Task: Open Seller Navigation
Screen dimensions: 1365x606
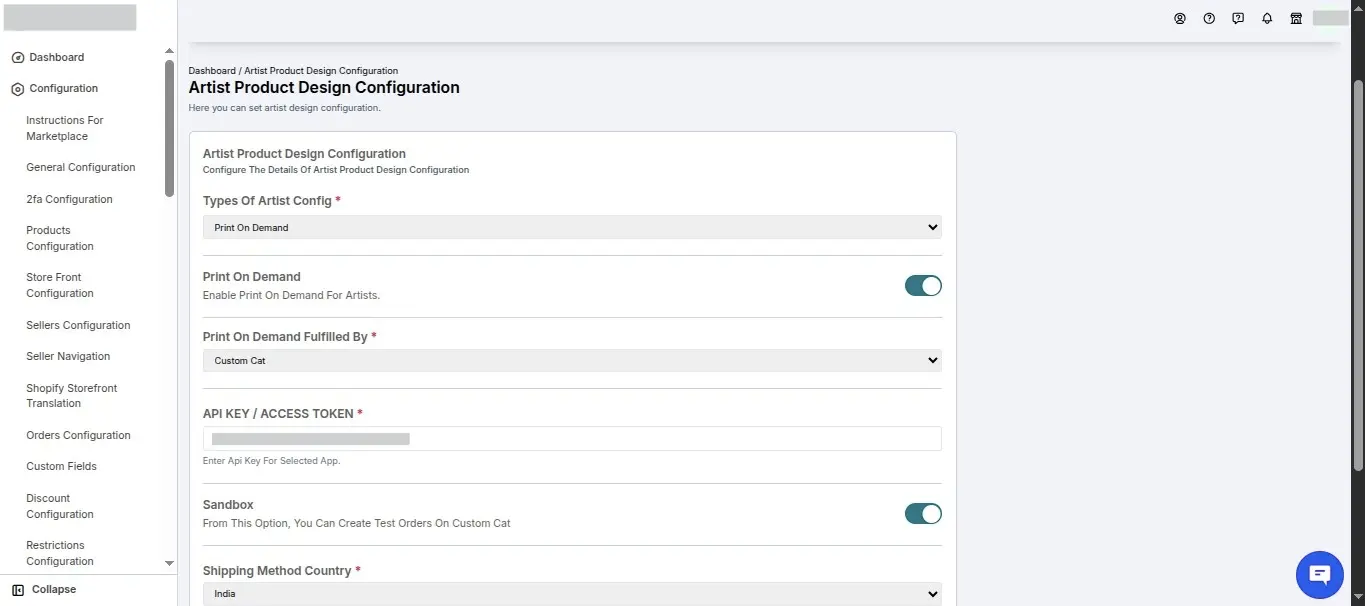Action: click(68, 356)
